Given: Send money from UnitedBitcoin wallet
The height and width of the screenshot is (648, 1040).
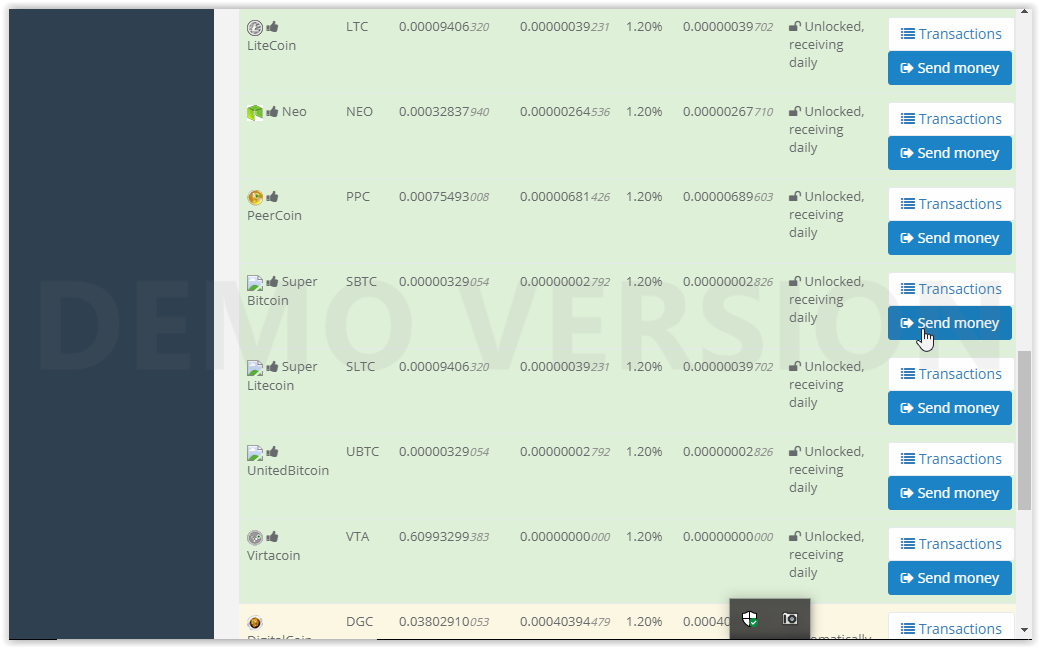Looking at the screenshot, I should [x=950, y=492].
